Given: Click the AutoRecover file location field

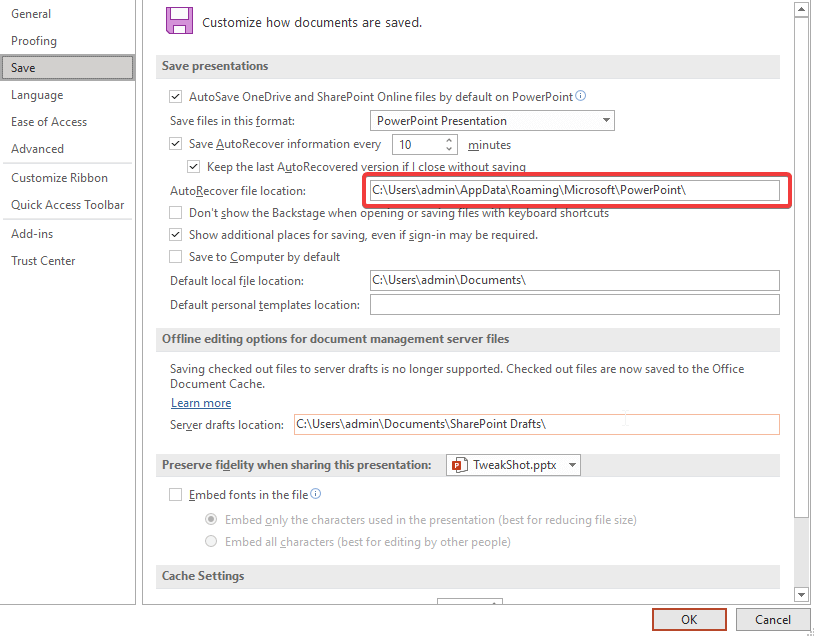Looking at the screenshot, I should coord(575,190).
